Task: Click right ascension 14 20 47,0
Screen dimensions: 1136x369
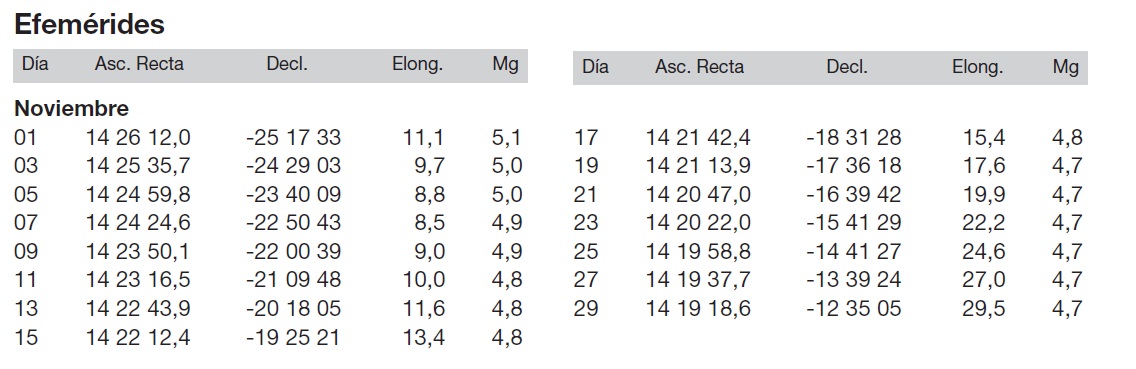Action: [x=698, y=195]
